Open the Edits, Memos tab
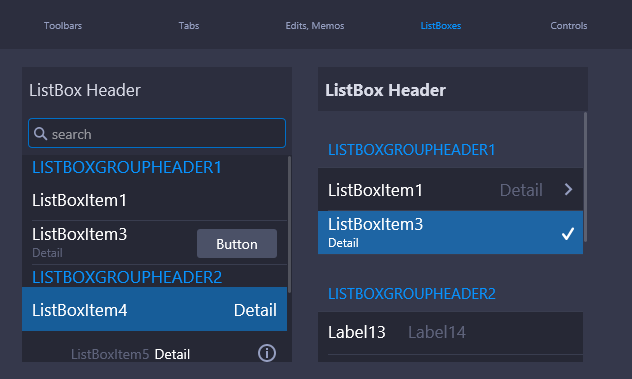 pyautogui.click(x=315, y=25)
